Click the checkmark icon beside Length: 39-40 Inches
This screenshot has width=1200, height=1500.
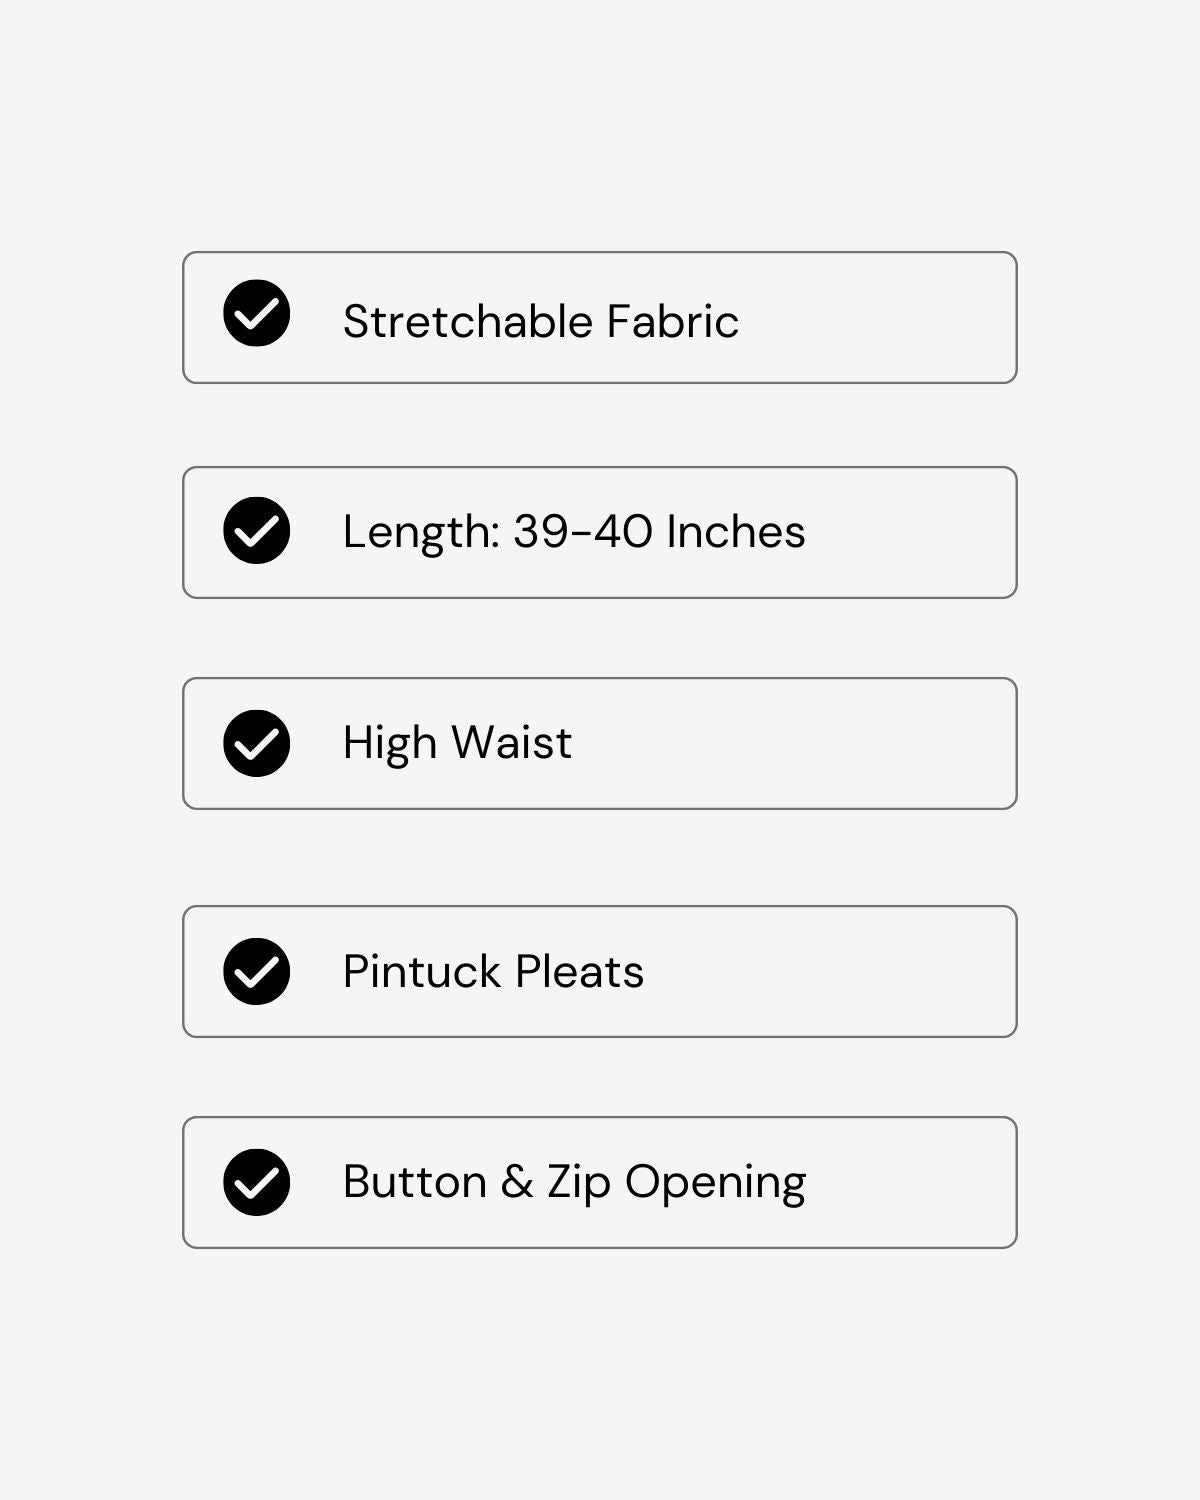pyautogui.click(x=257, y=531)
